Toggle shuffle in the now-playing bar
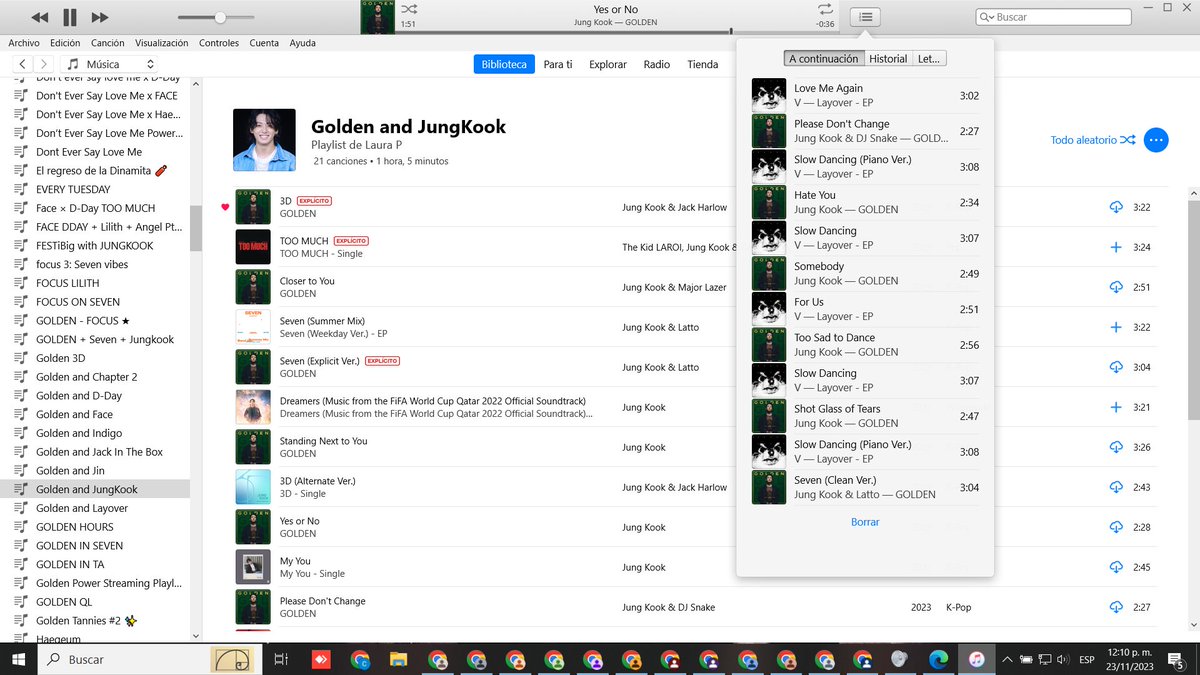1200x675 pixels. pos(409,9)
